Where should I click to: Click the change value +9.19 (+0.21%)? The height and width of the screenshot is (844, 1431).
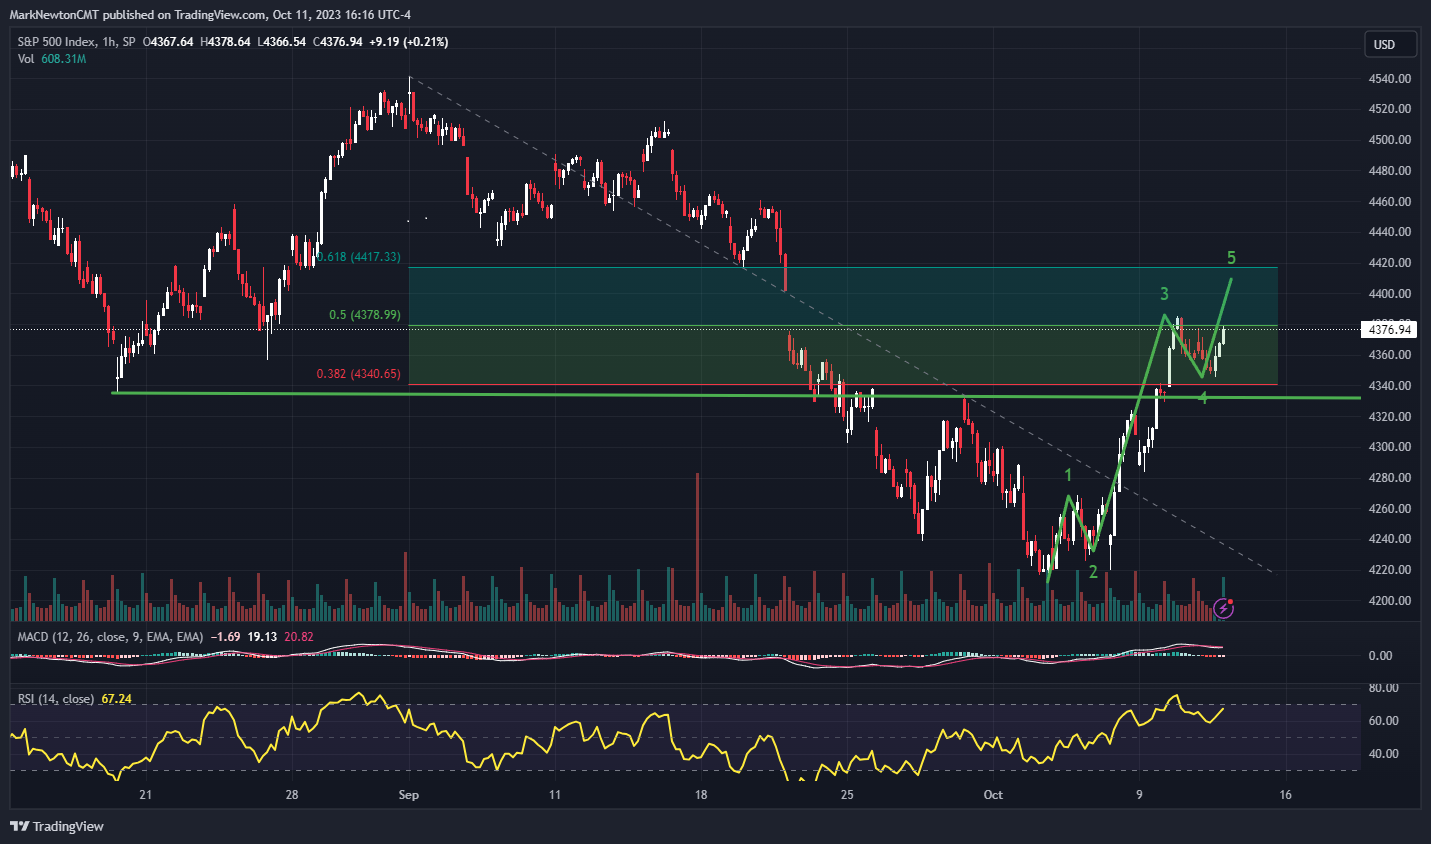click(408, 42)
